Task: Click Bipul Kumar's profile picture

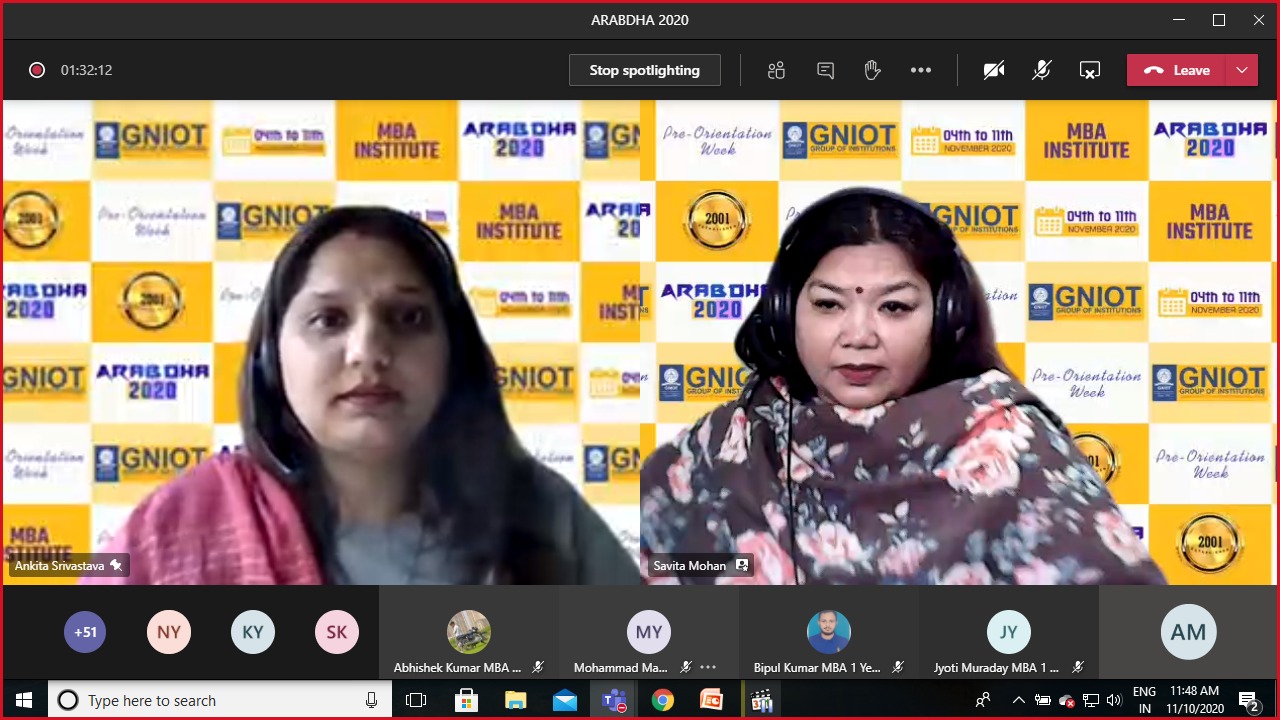Action: (x=829, y=632)
